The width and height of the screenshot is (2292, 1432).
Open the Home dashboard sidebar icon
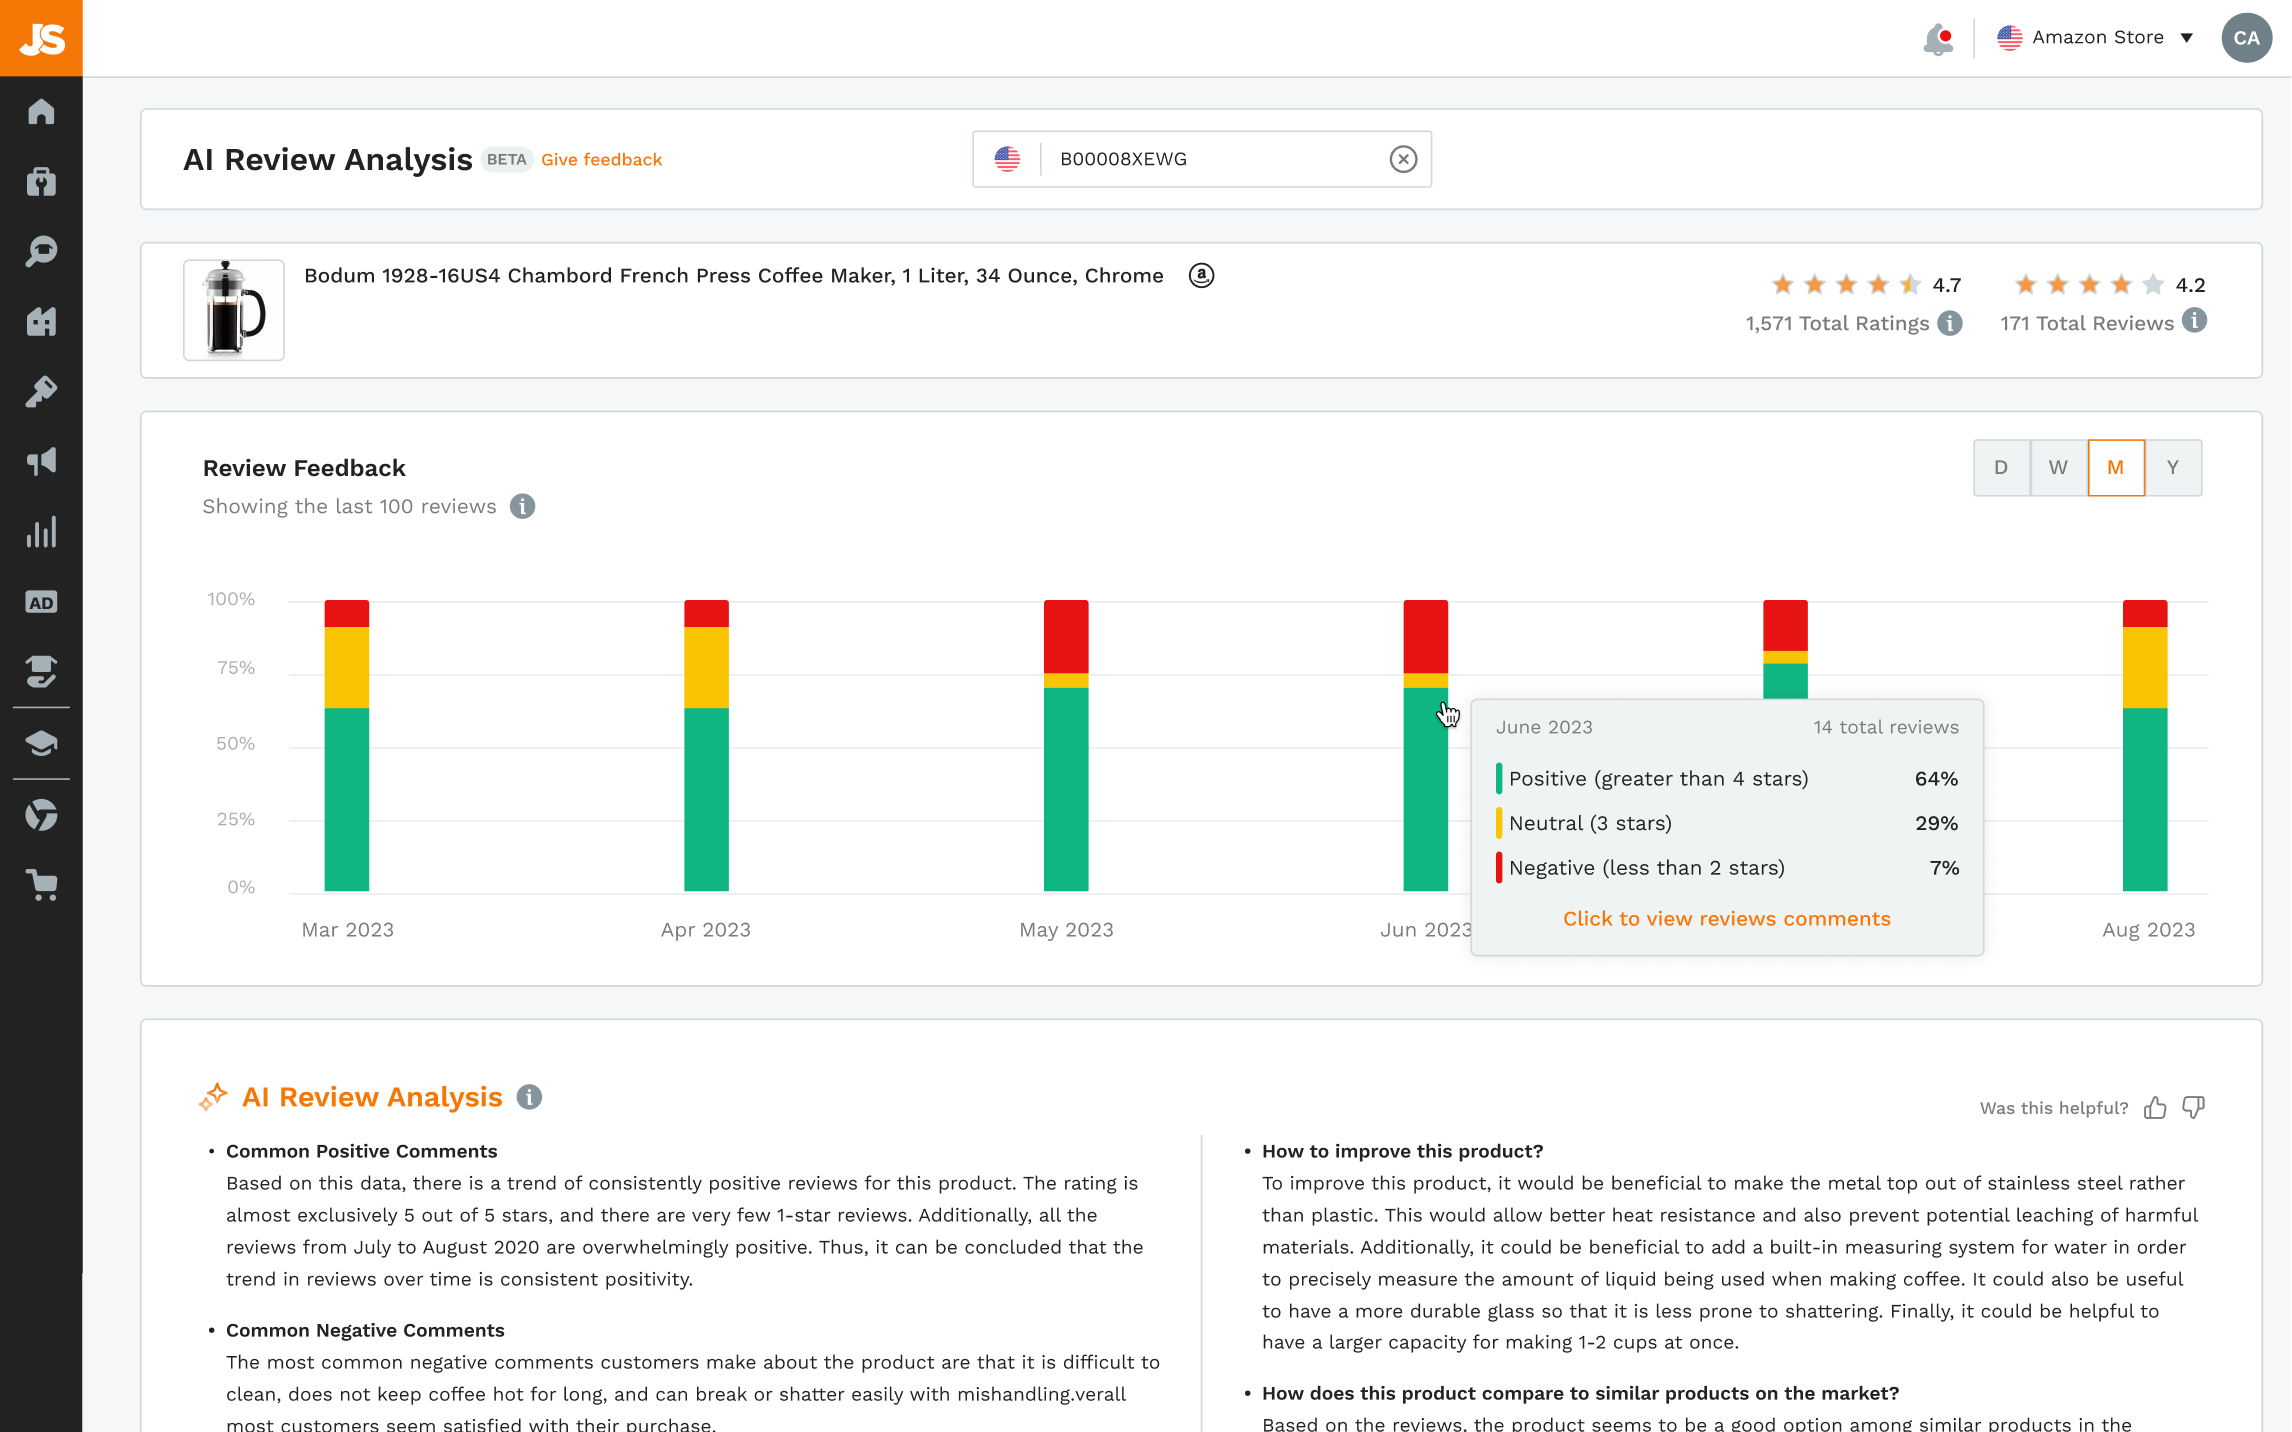tap(41, 111)
